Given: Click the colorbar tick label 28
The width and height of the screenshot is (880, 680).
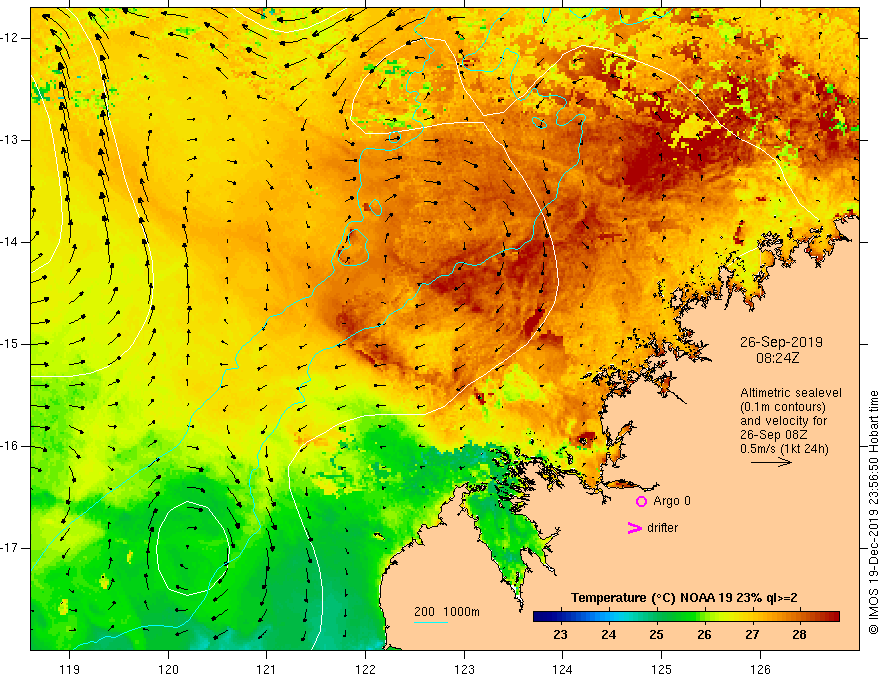Looking at the screenshot, I should point(800,635).
